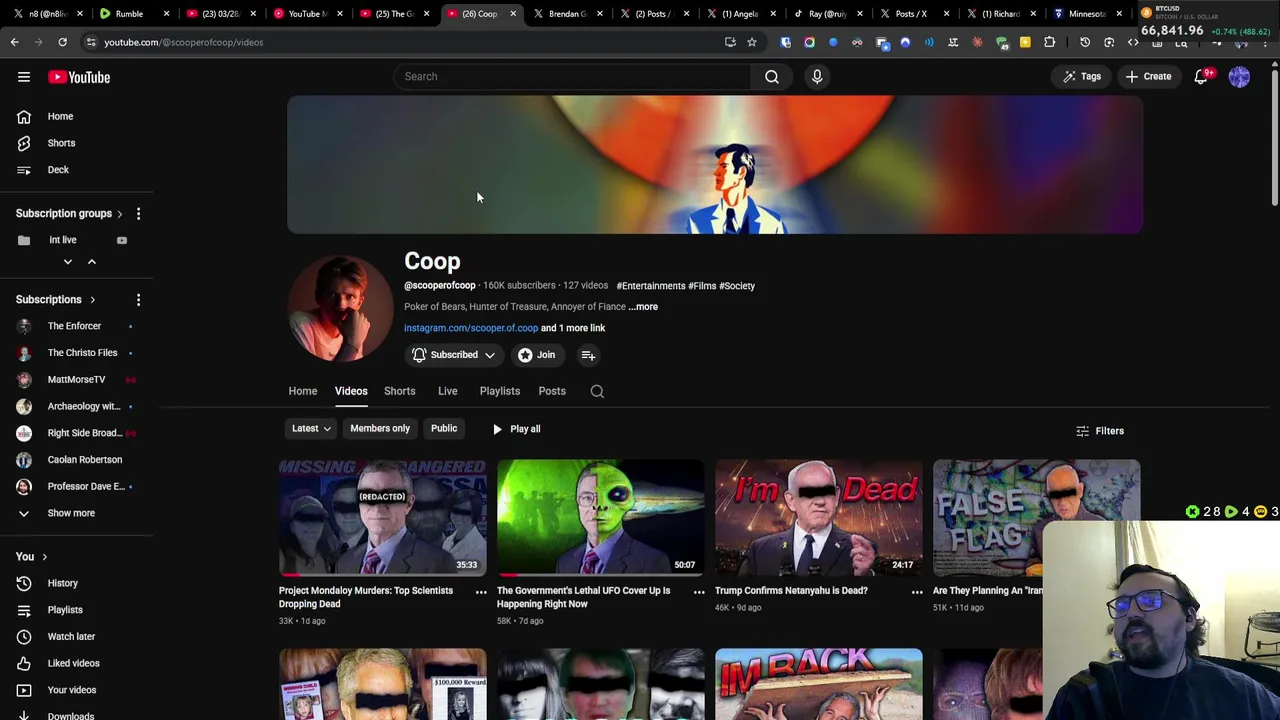Open the Subscribed notification dropdown

click(x=453, y=355)
